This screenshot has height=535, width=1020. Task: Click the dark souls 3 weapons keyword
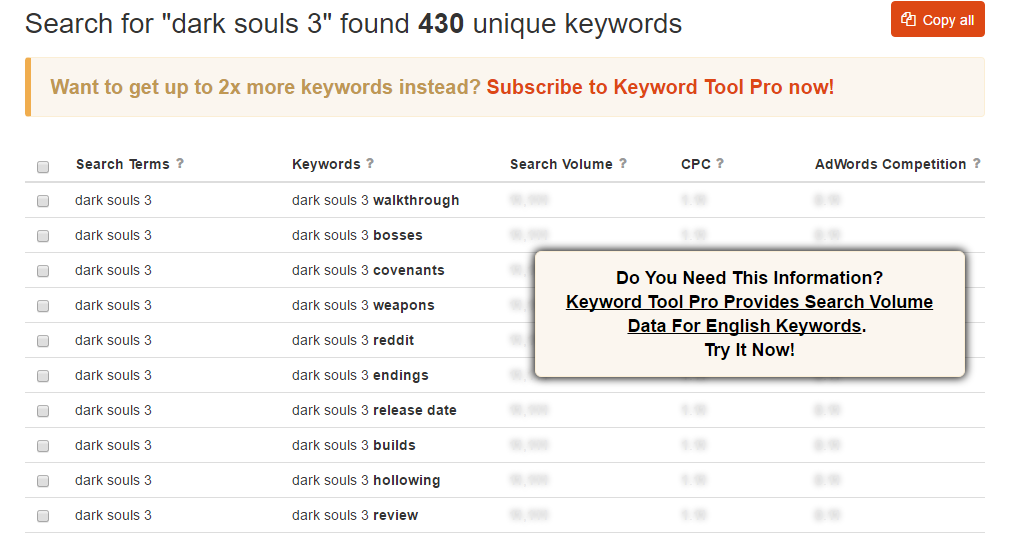pyautogui.click(x=363, y=305)
